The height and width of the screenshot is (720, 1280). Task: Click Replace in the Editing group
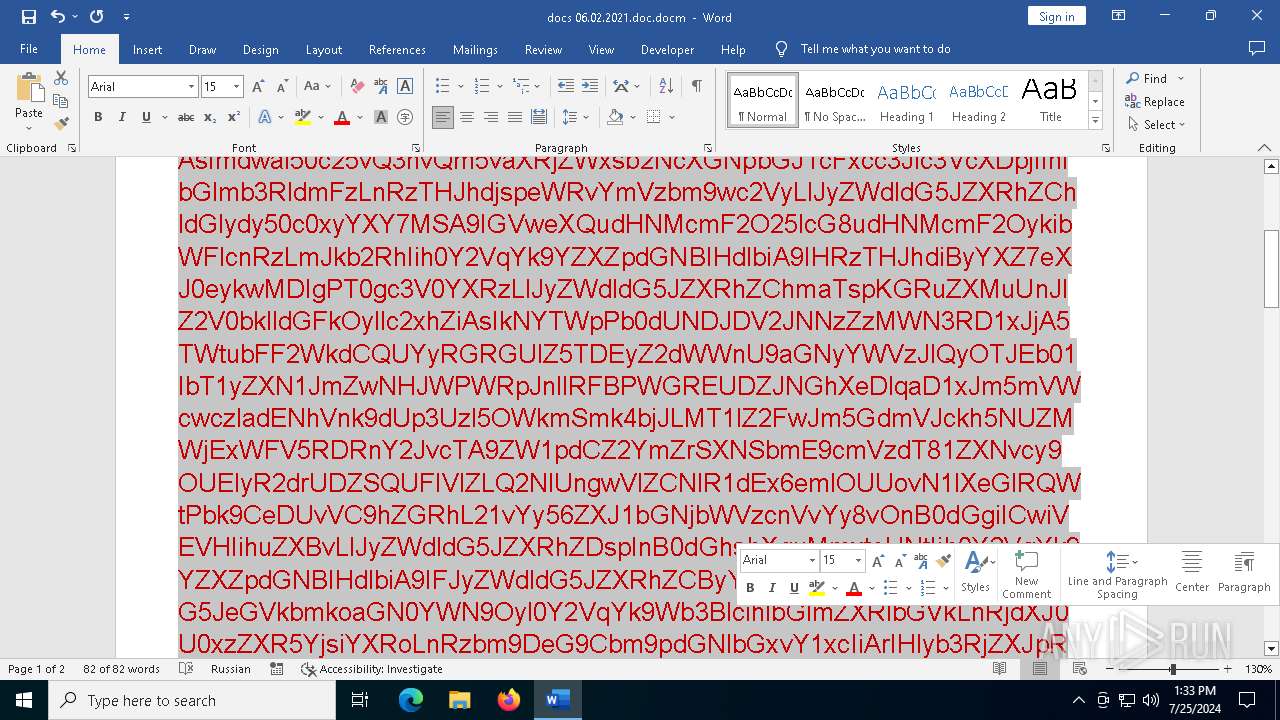1155,102
